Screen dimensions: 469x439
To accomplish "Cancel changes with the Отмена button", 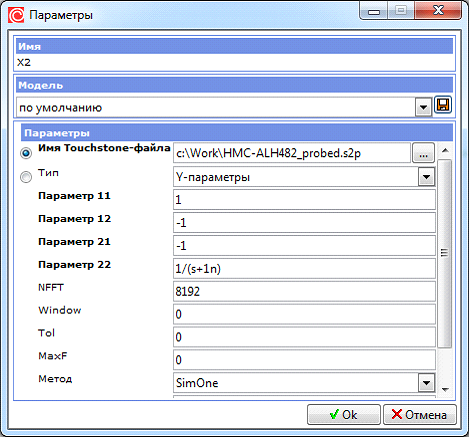I will coord(420,415).
